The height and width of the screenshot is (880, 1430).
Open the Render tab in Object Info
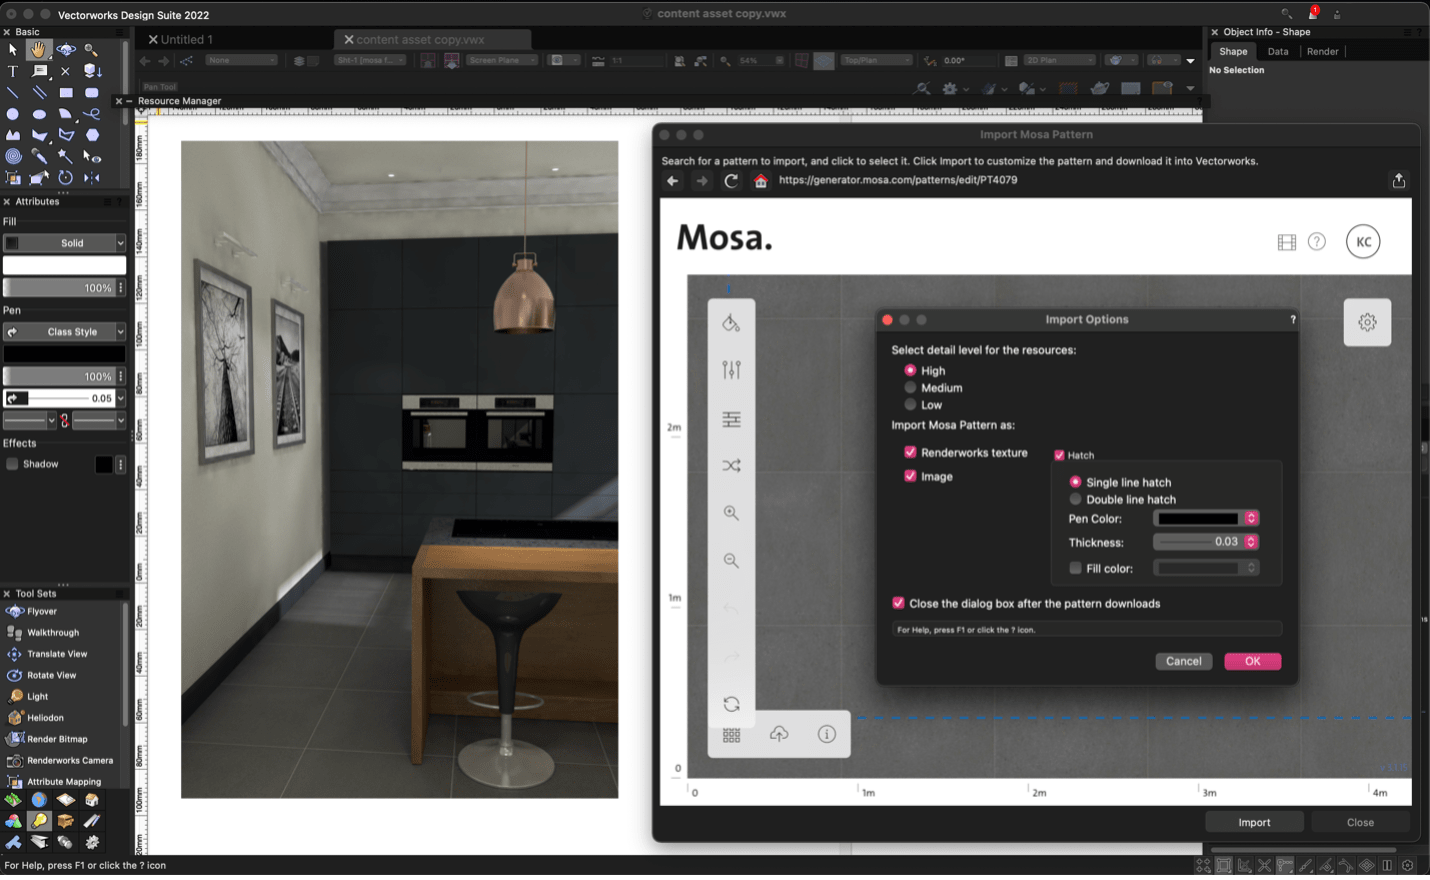point(1322,52)
